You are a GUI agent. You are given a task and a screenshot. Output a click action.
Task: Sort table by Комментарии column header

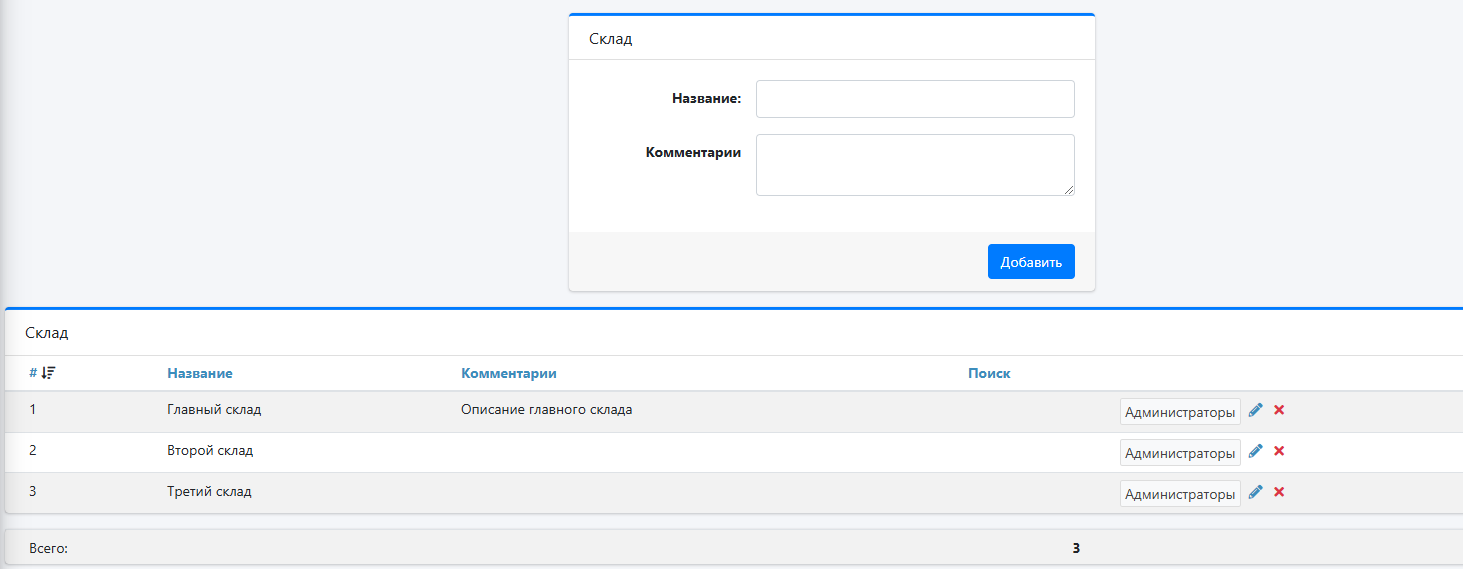pyautogui.click(x=509, y=373)
